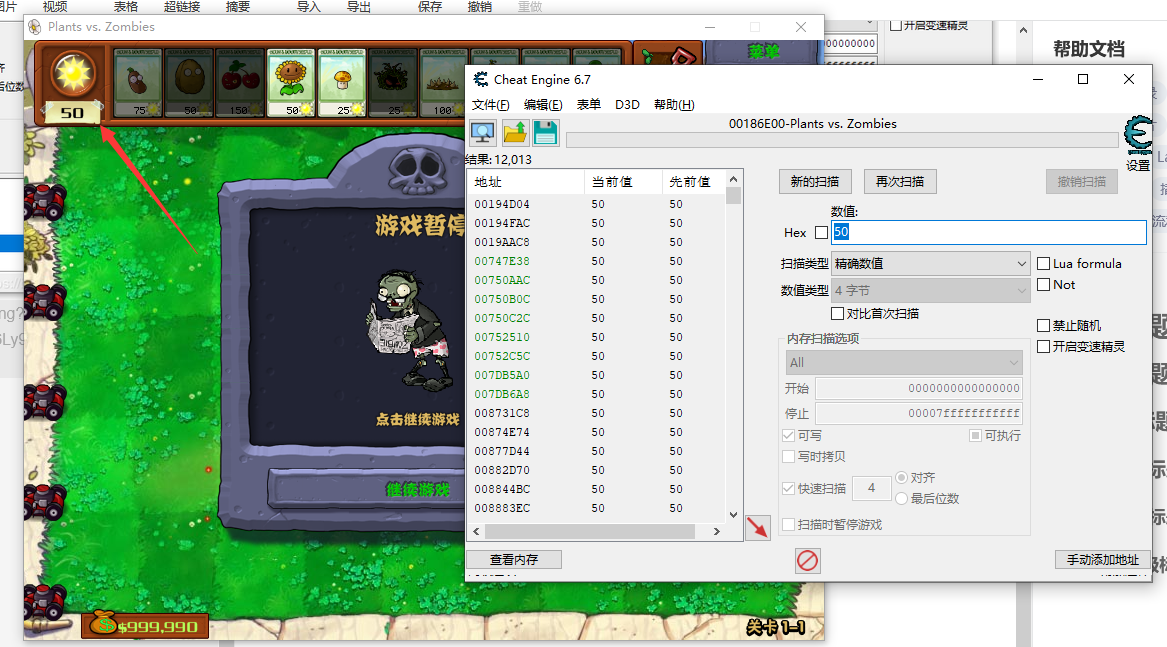Open Cheat Engine settings logo icon
The width and height of the screenshot is (1167, 647).
point(1138,136)
